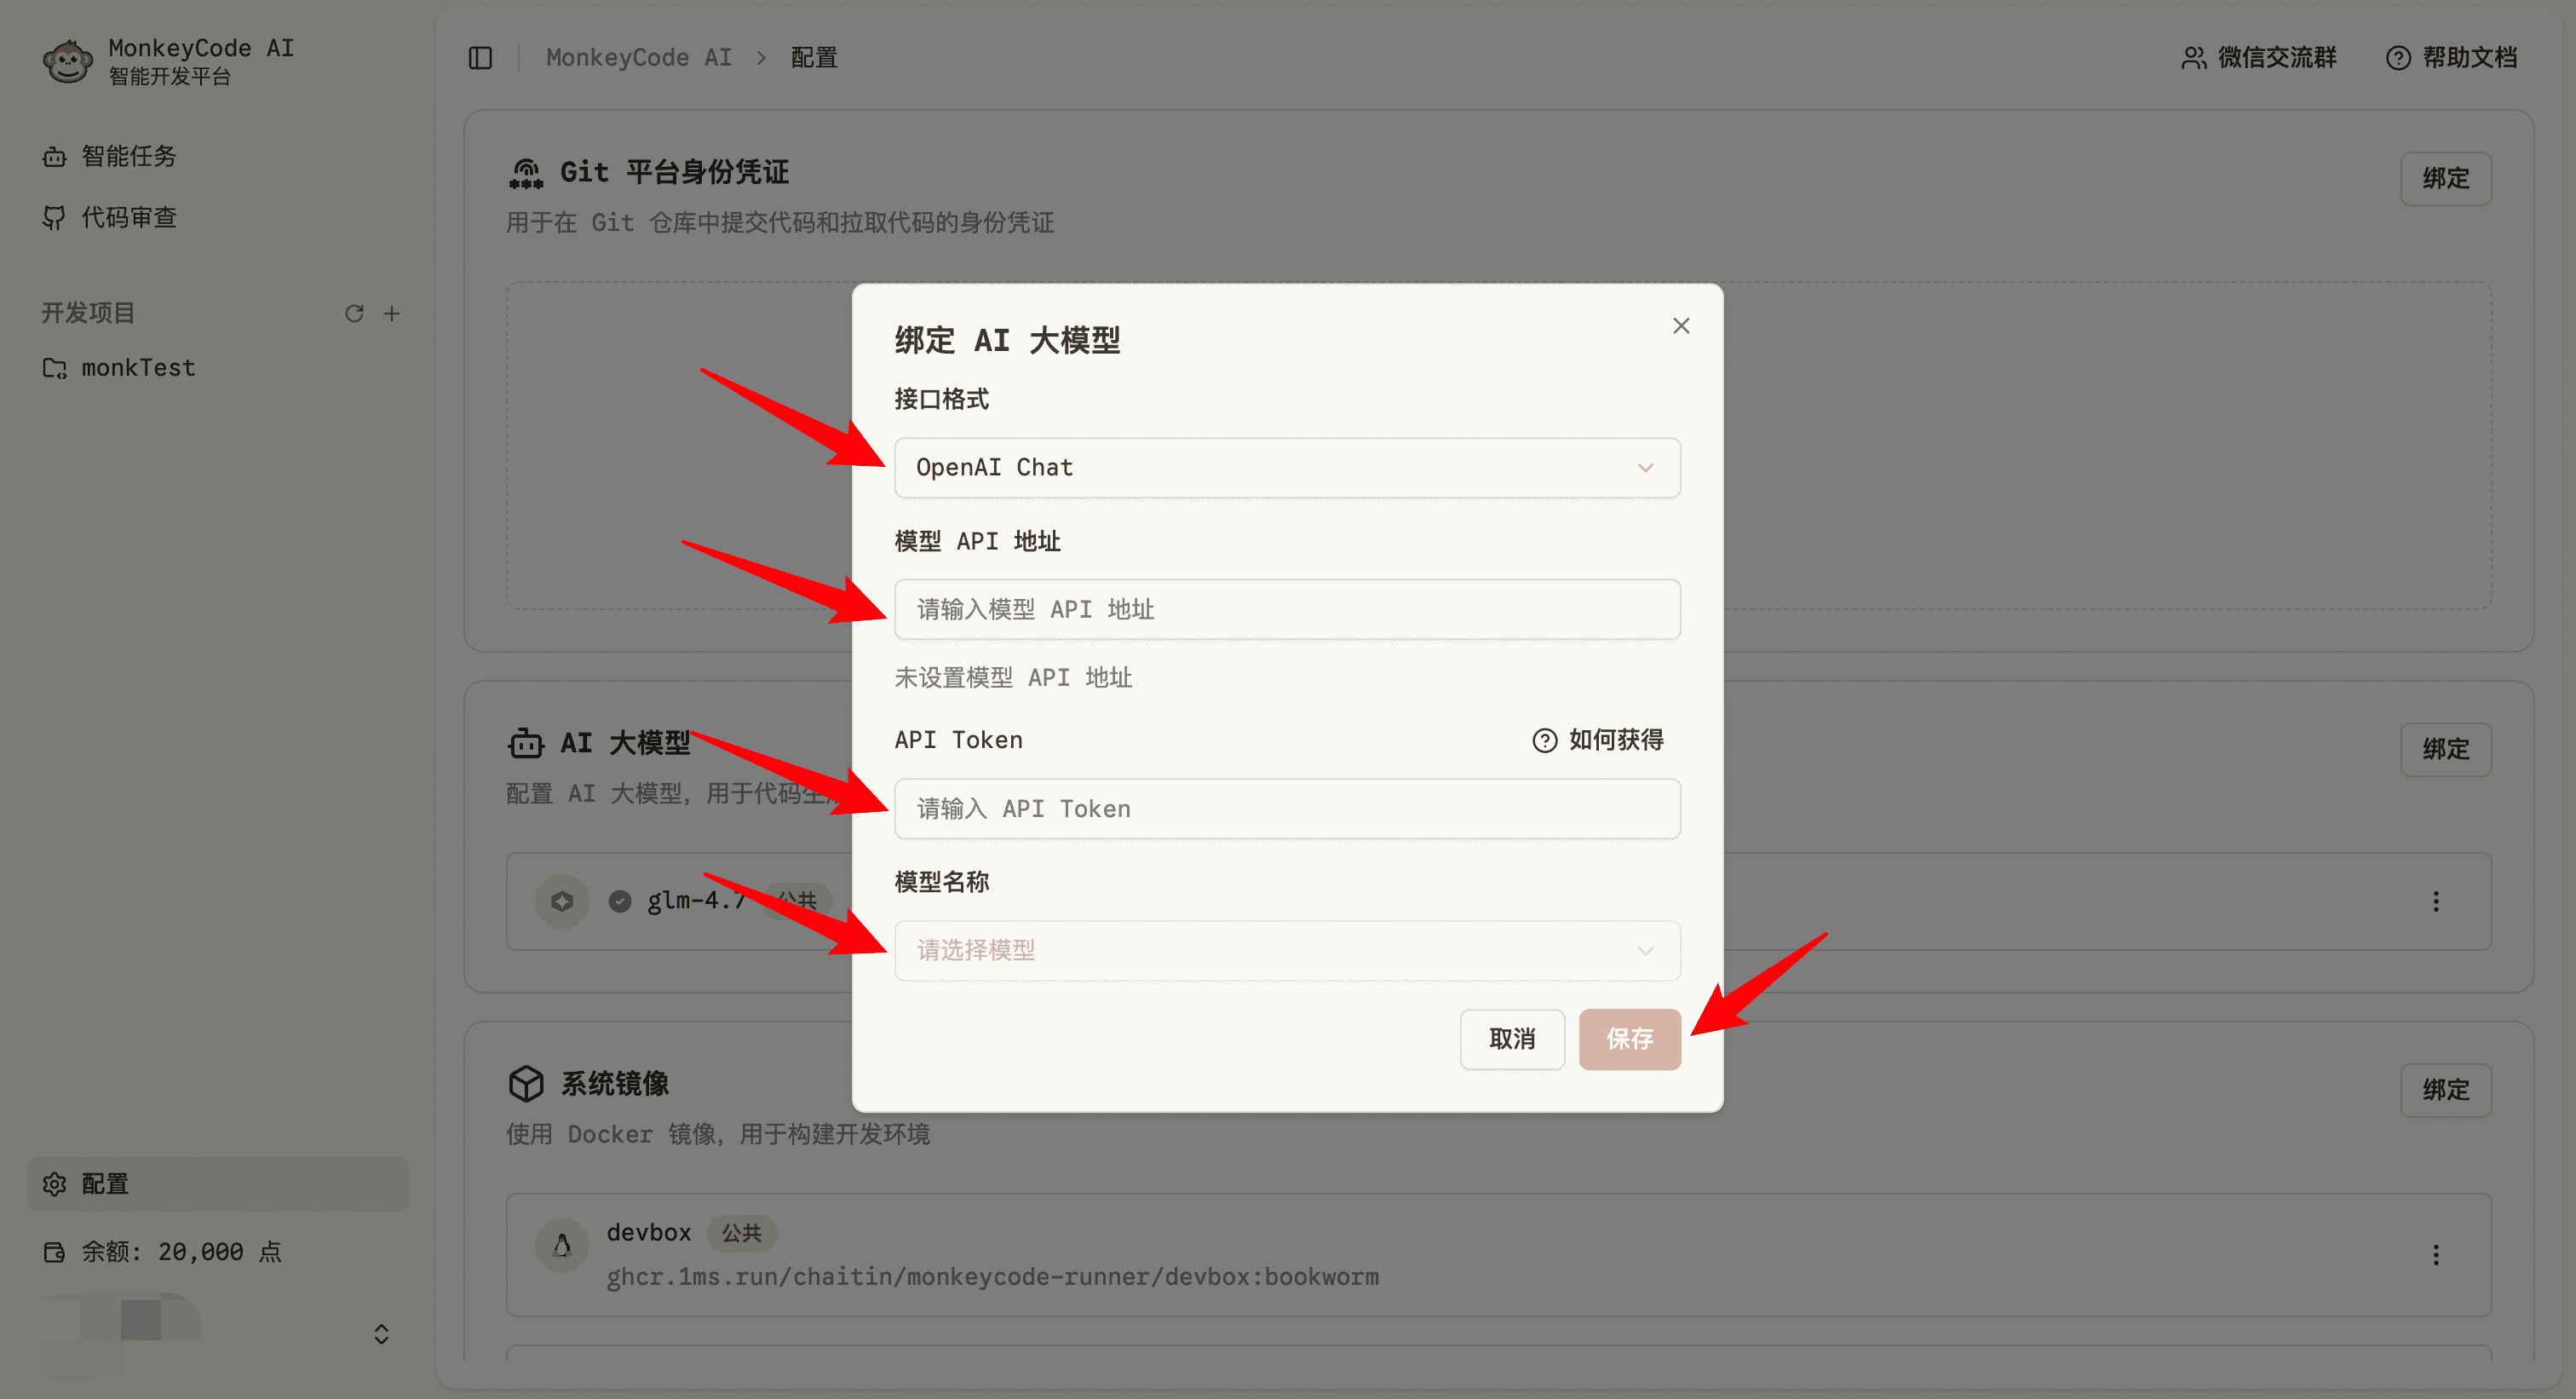The image size is (2576, 1399).
Task: Open options menu for devbox image
Action: pos(2435,1255)
